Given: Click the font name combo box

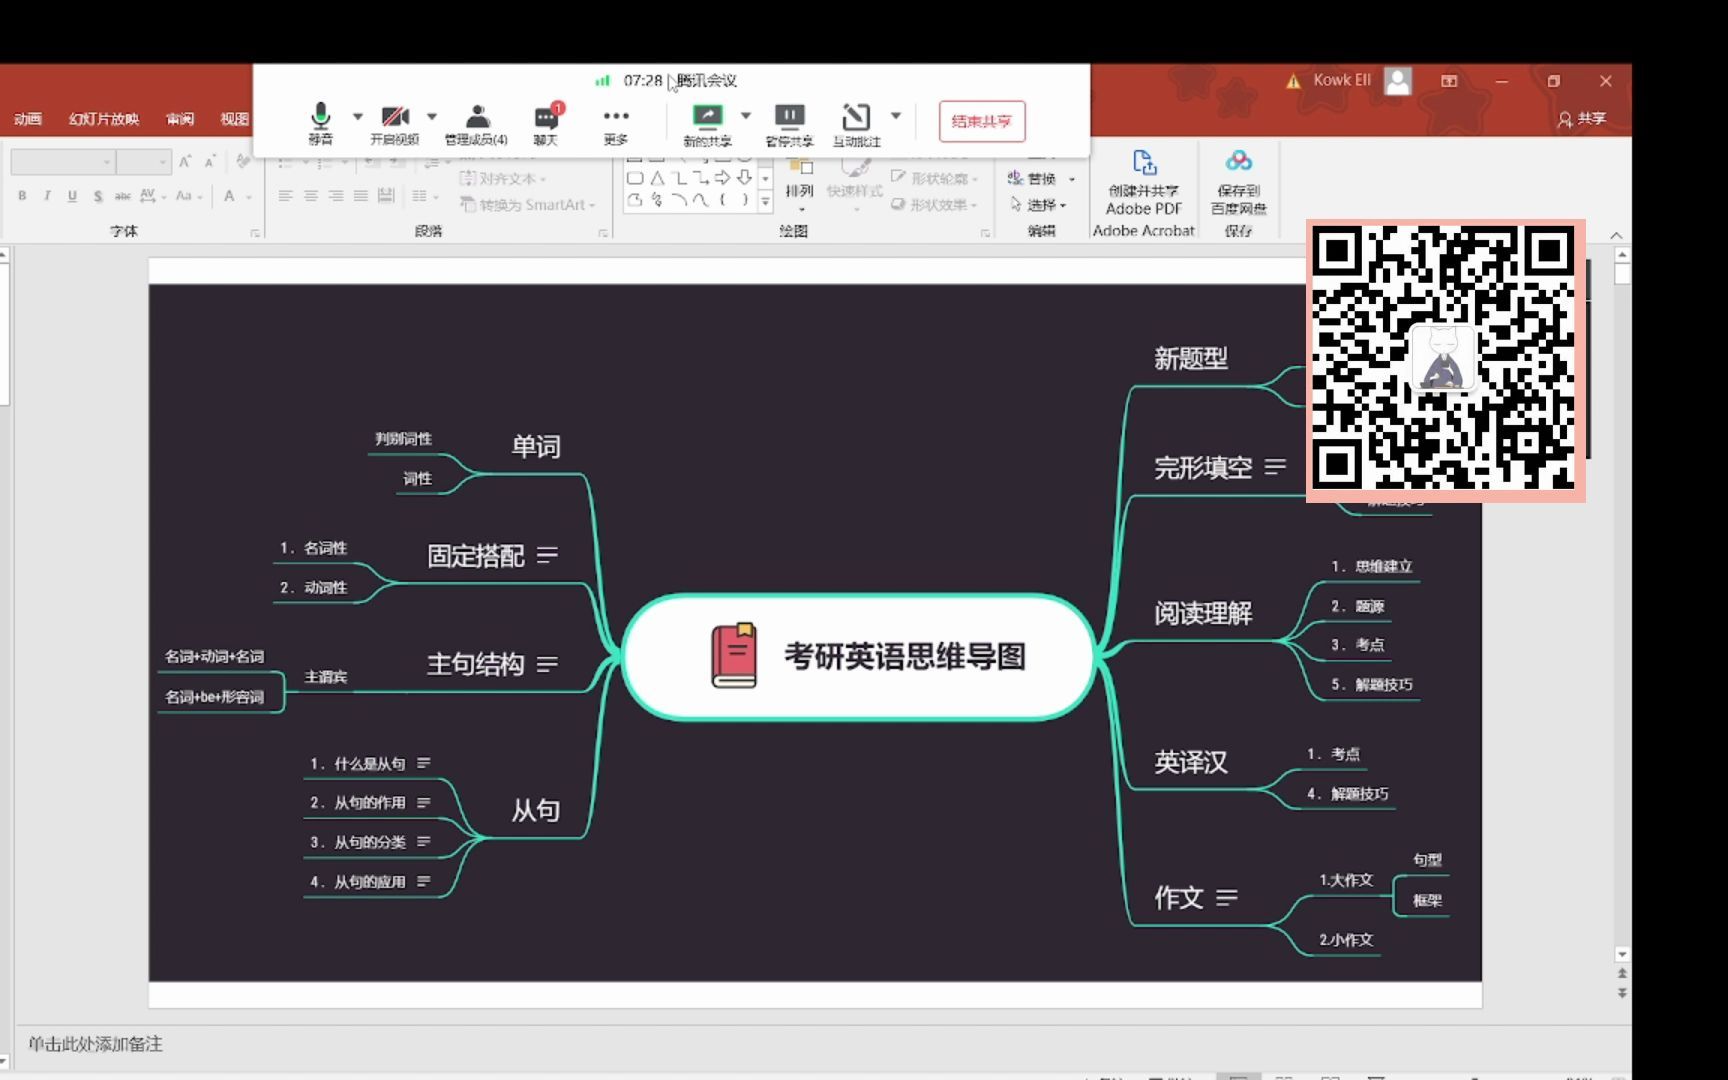Looking at the screenshot, I should (63, 161).
